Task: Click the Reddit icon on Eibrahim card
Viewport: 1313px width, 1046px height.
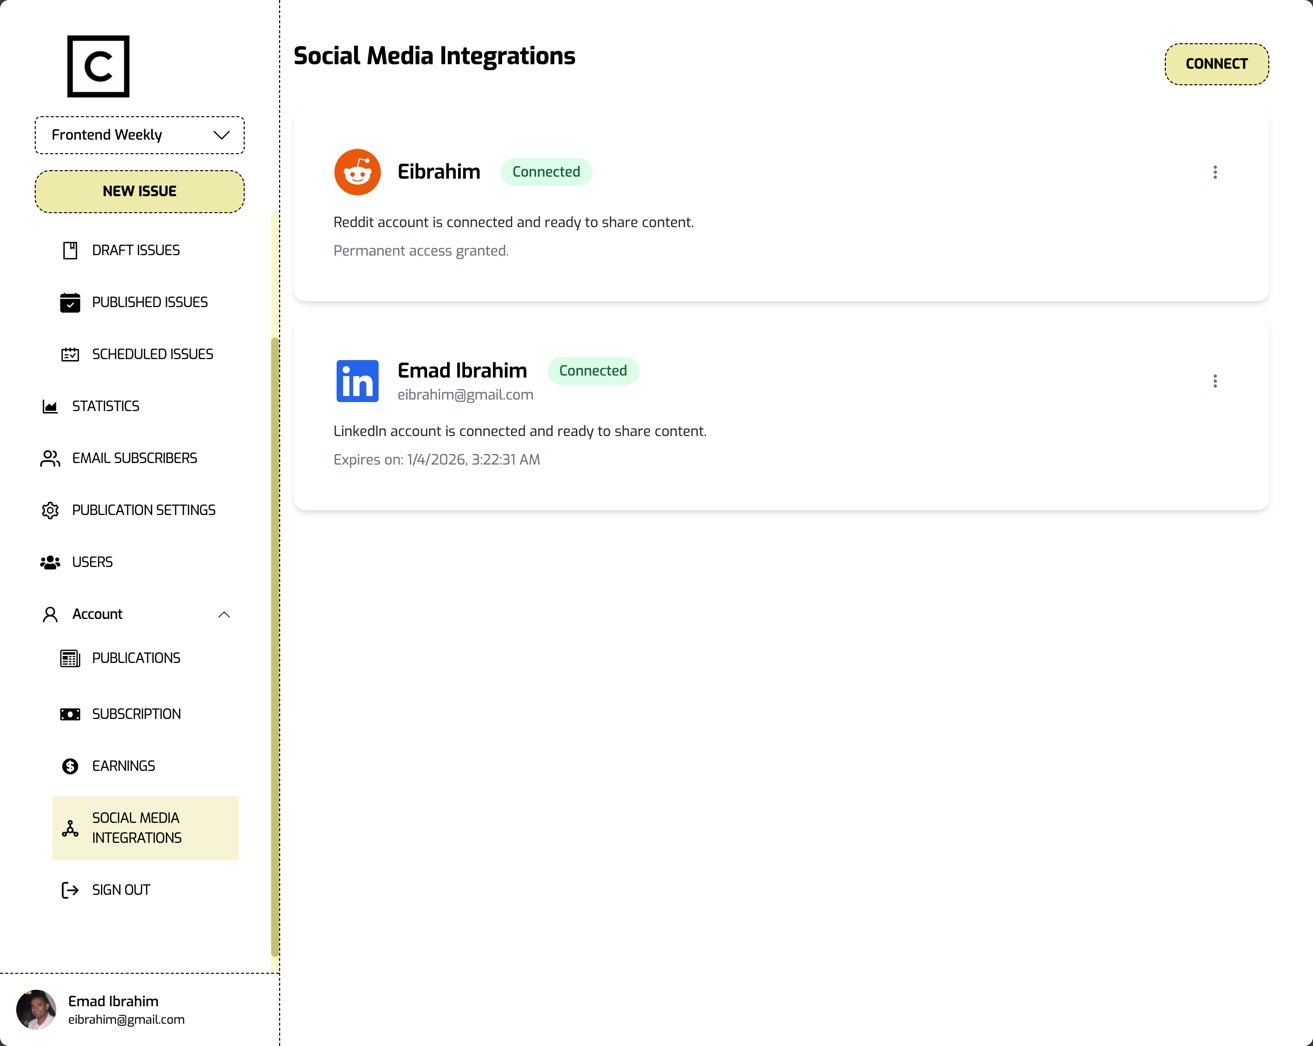Action: pyautogui.click(x=357, y=171)
